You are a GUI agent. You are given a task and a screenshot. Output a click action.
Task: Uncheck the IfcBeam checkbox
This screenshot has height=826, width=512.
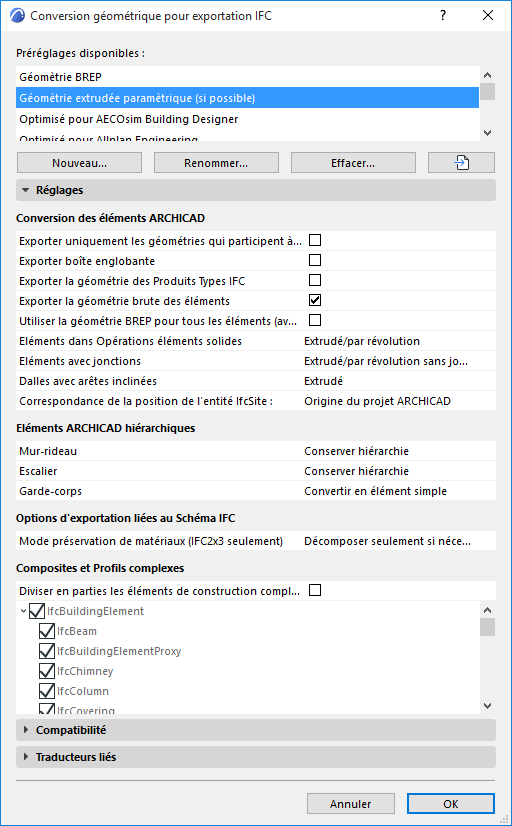click(47, 631)
